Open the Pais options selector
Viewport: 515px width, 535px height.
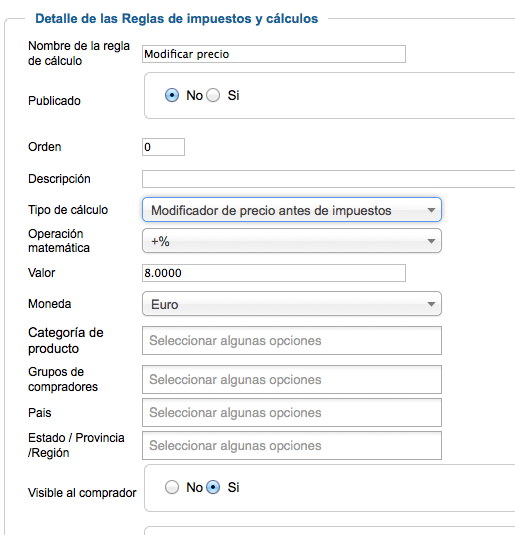pyautogui.click(x=292, y=413)
